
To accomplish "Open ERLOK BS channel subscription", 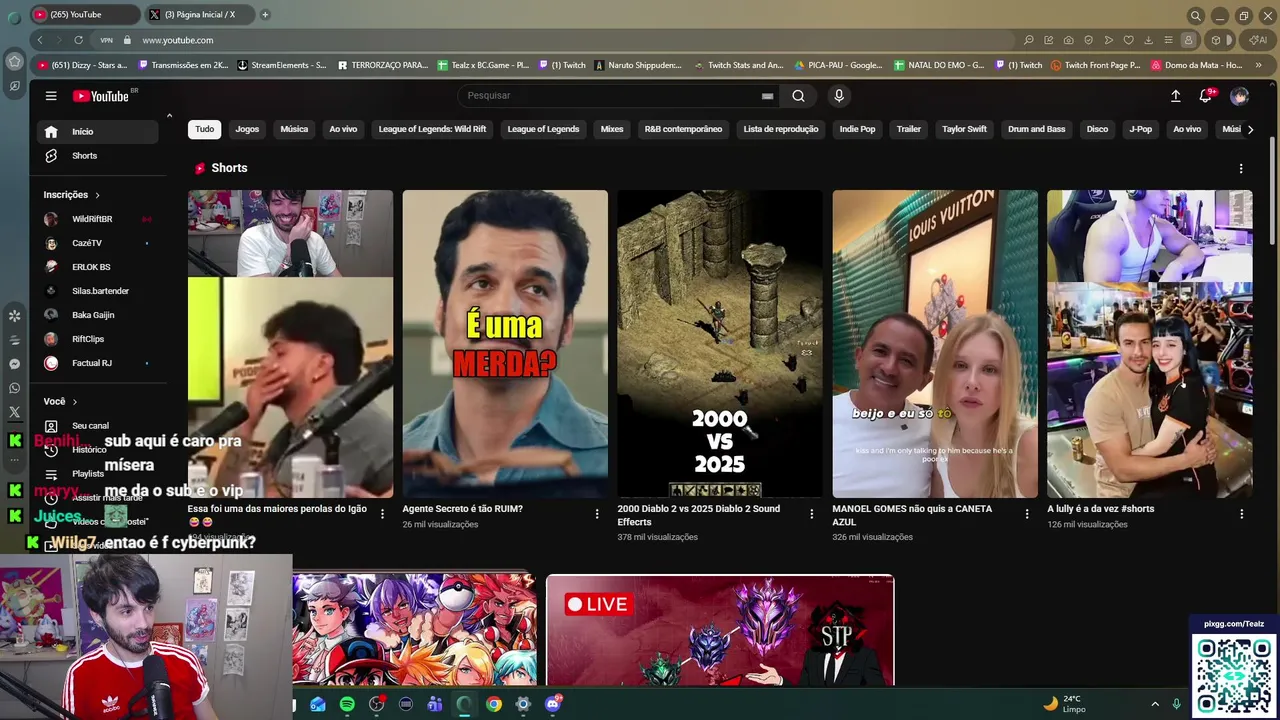I will tap(99, 267).
